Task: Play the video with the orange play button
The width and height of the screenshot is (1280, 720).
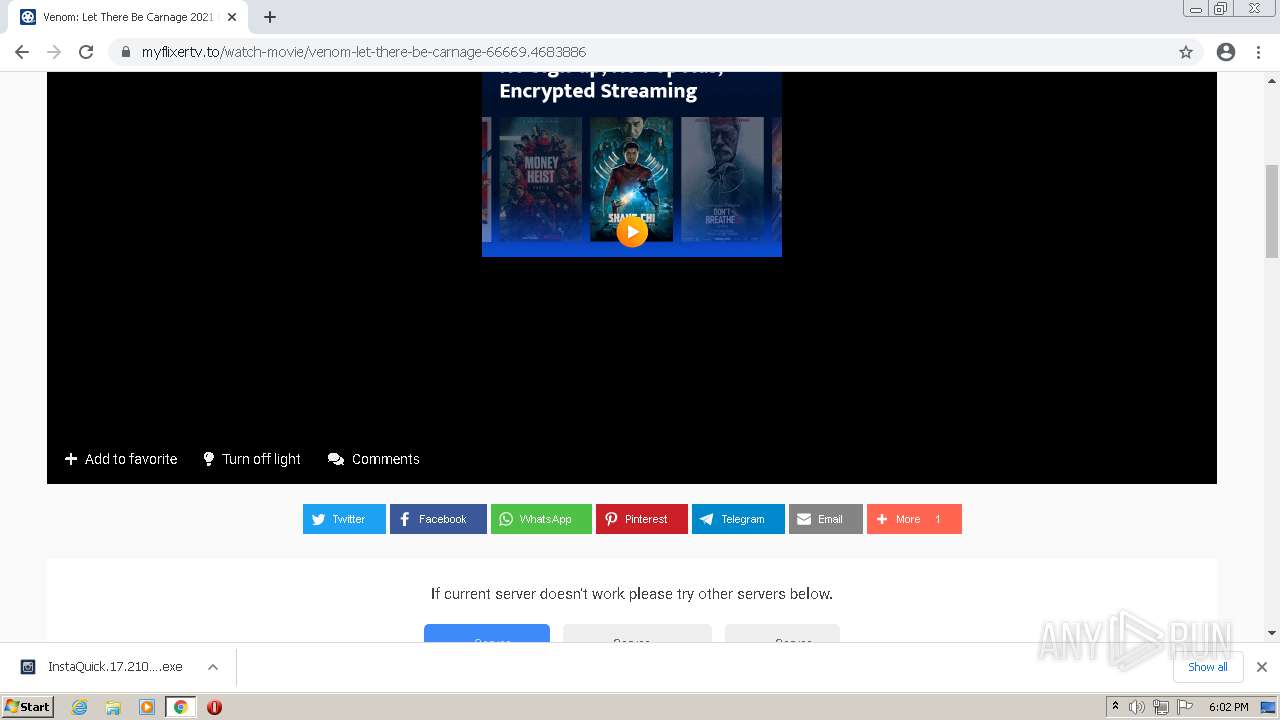Action: [x=631, y=232]
